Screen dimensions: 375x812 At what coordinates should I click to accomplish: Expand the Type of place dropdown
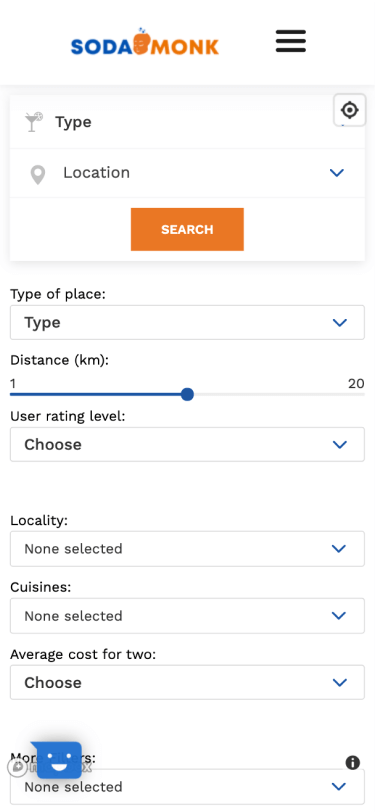click(x=188, y=322)
